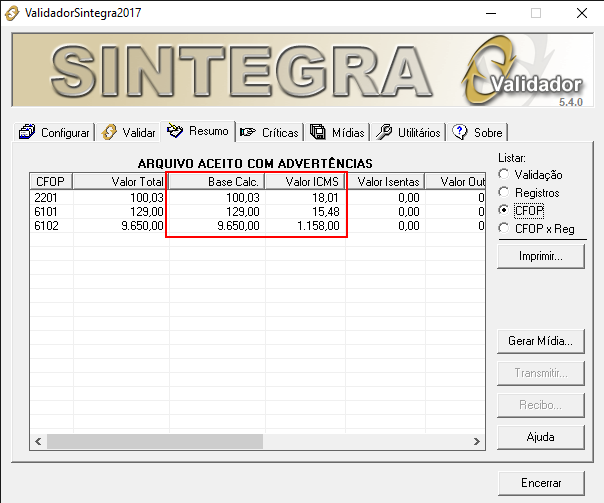Click the Valor Isentas column header
The width and height of the screenshot is (604, 503).
[x=385, y=181]
